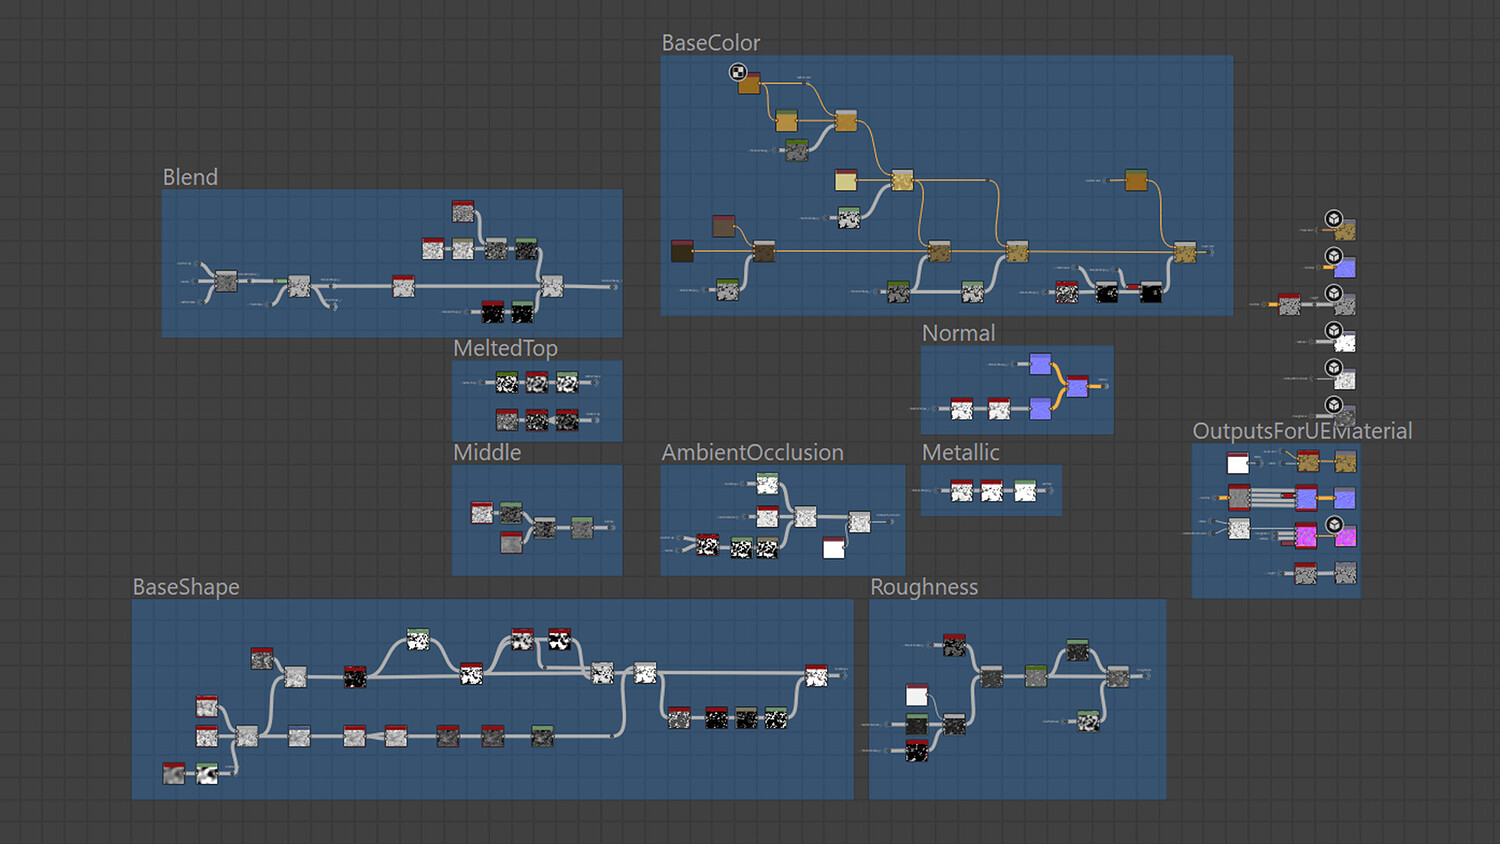1500x844 pixels.
Task: Select the red-header noise node in BaseColor
Action: 1067,292
